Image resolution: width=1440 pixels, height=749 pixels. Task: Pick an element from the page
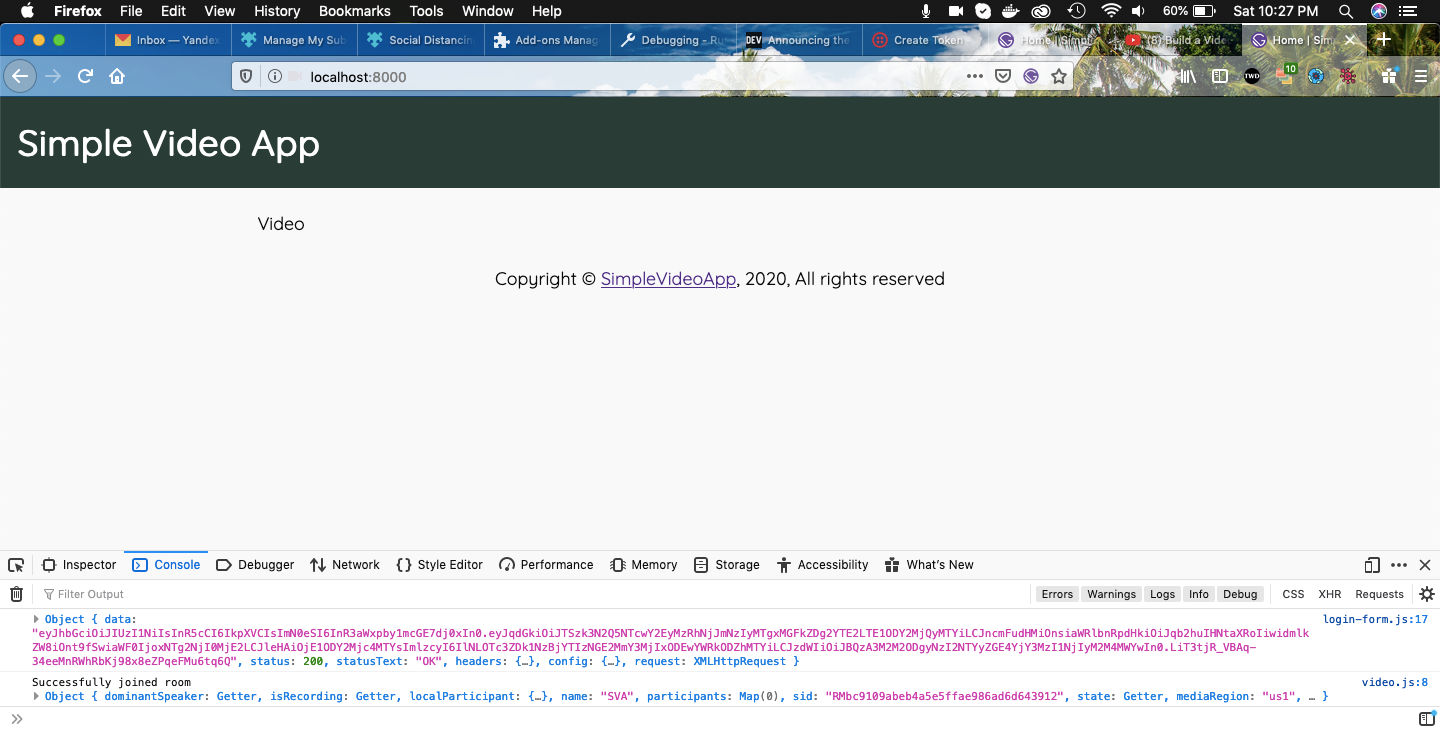(x=16, y=565)
